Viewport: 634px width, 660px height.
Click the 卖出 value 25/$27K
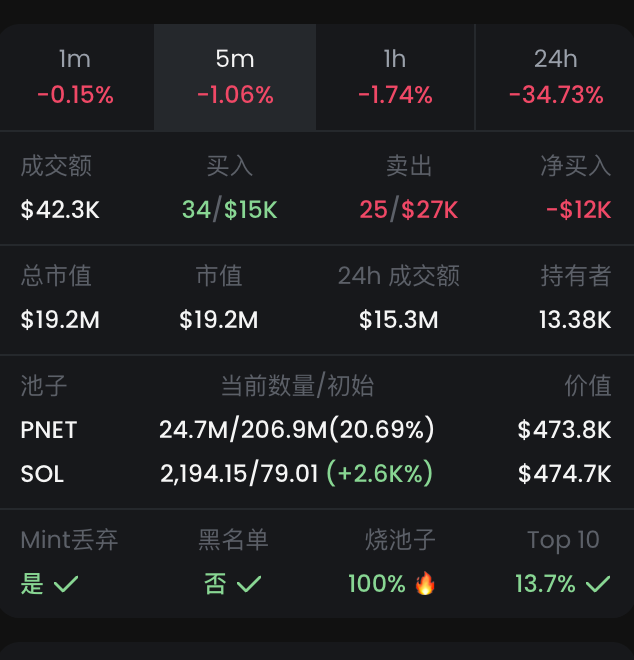(x=408, y=210)
